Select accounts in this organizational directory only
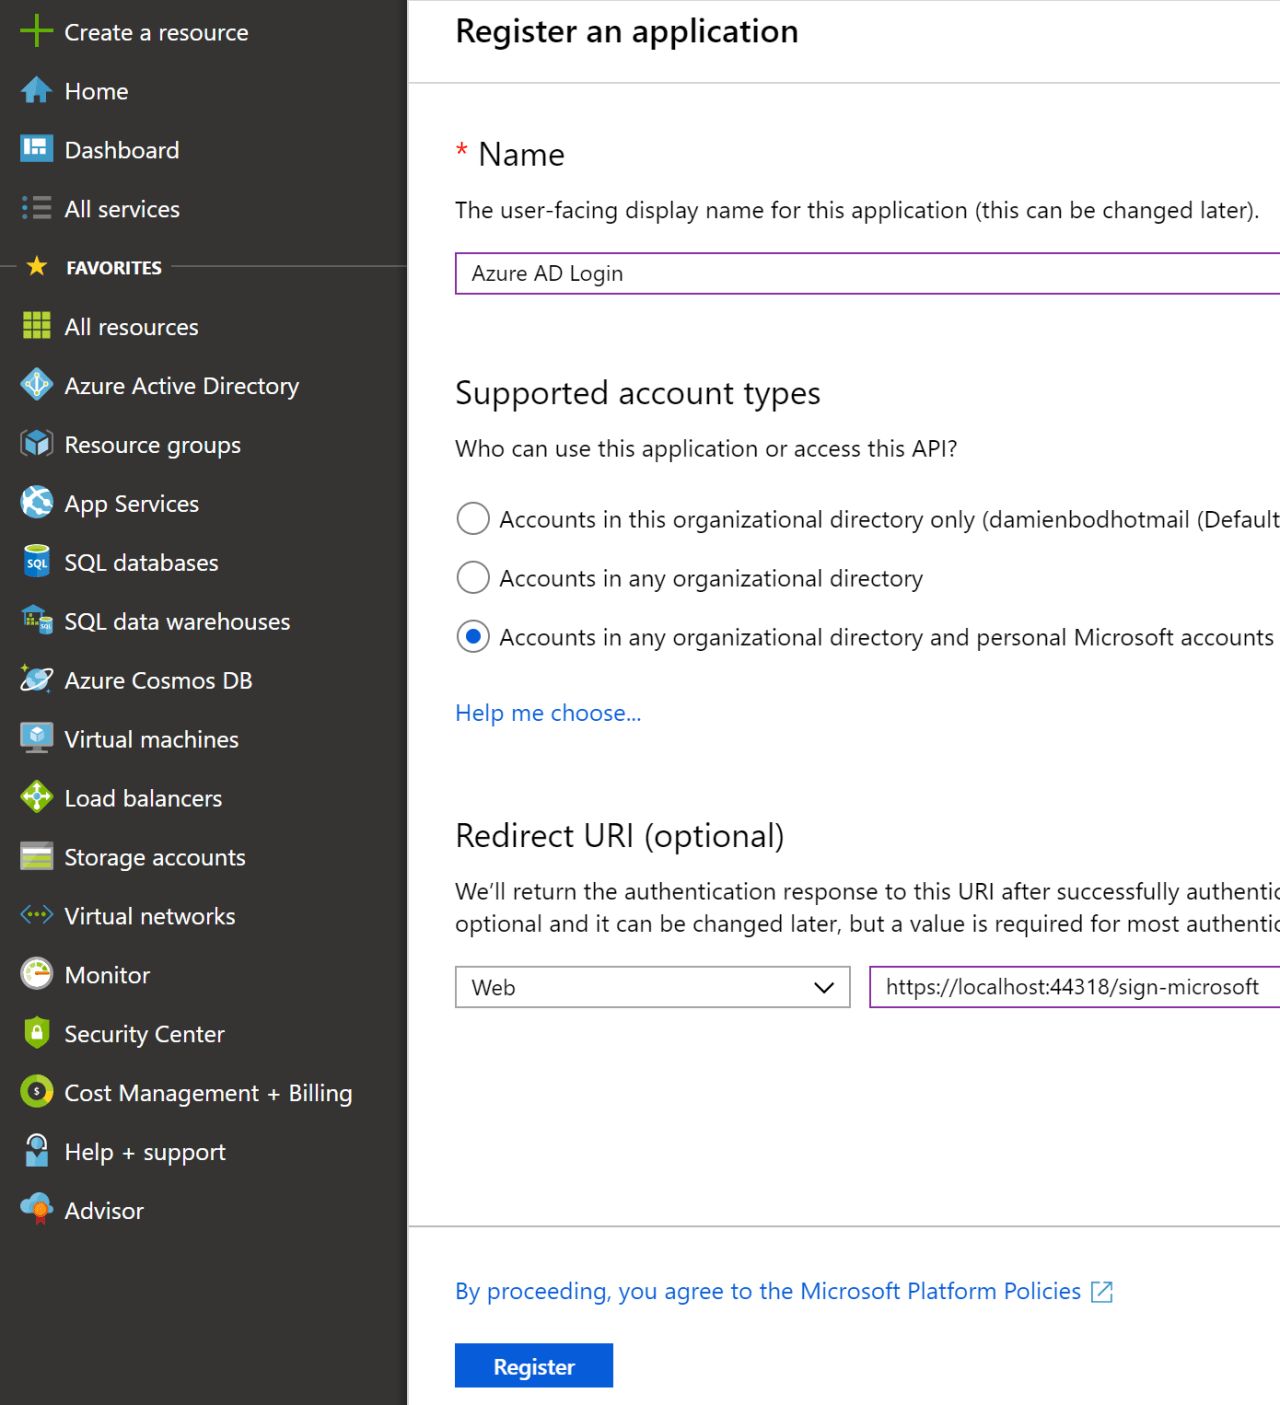The image size is (1280, 1405). click(x=473, y=519)
